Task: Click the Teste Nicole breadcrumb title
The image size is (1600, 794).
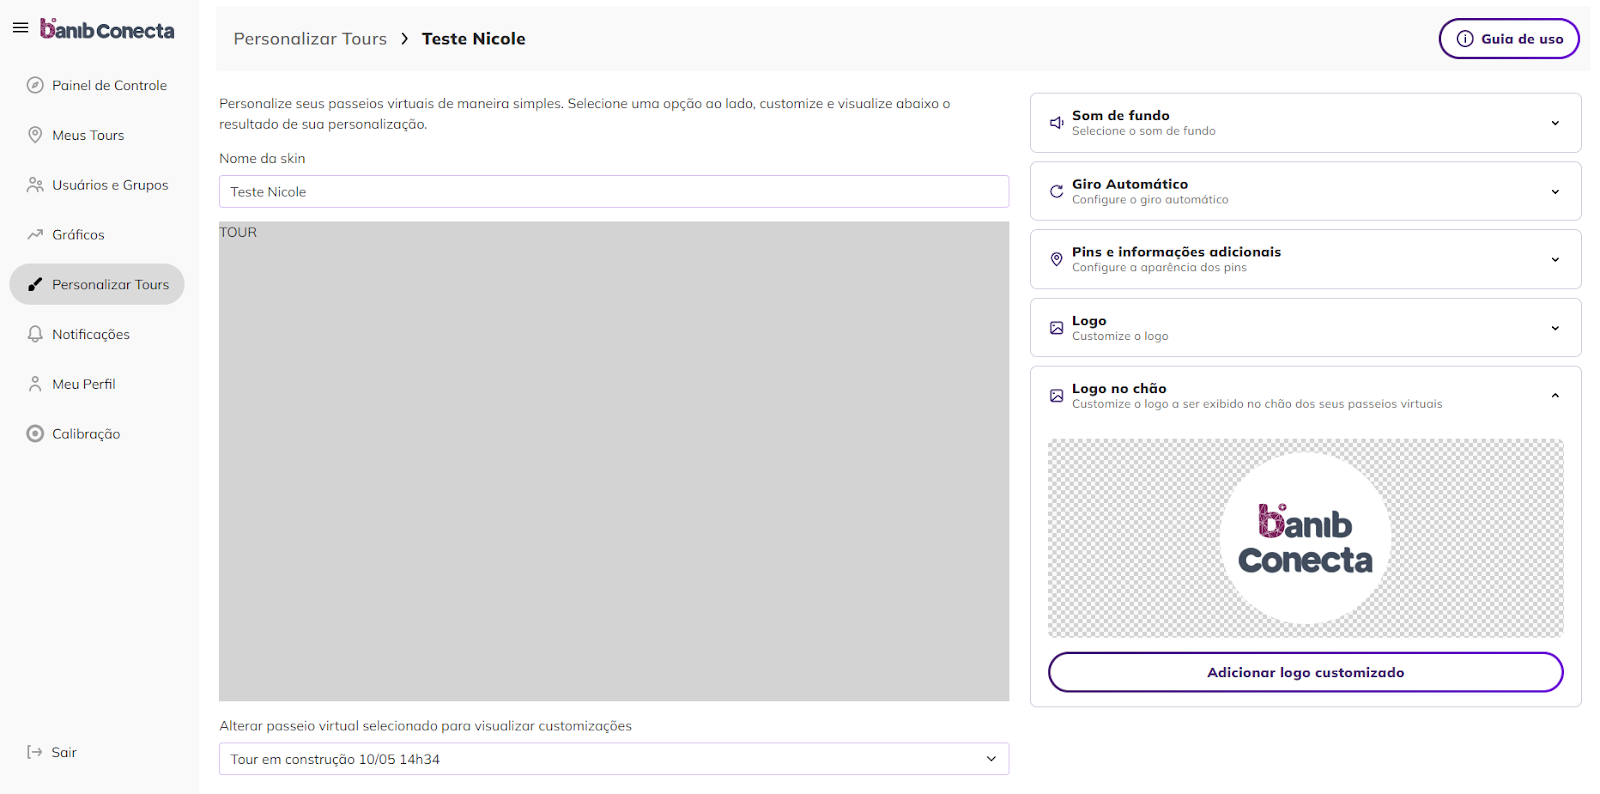Action: click(x=473, y=39)
